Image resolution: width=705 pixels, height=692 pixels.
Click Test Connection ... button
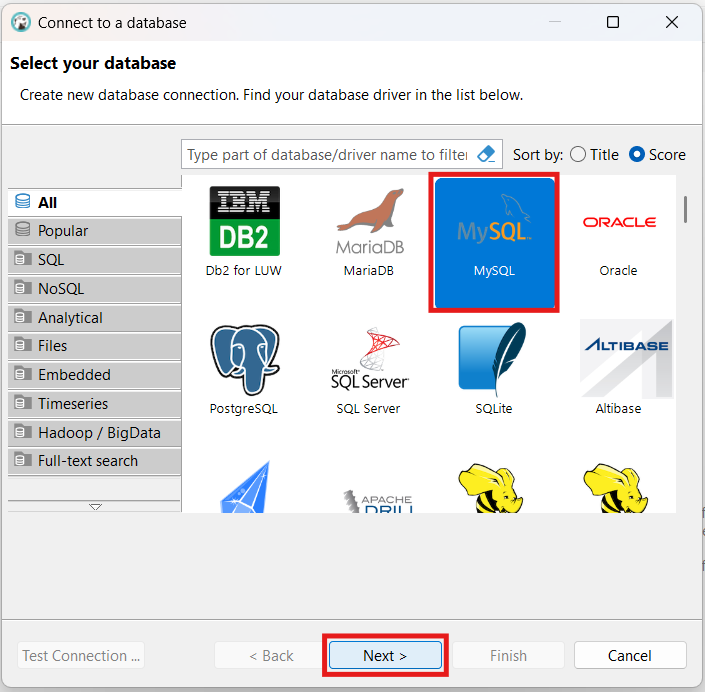pos(81,656)
